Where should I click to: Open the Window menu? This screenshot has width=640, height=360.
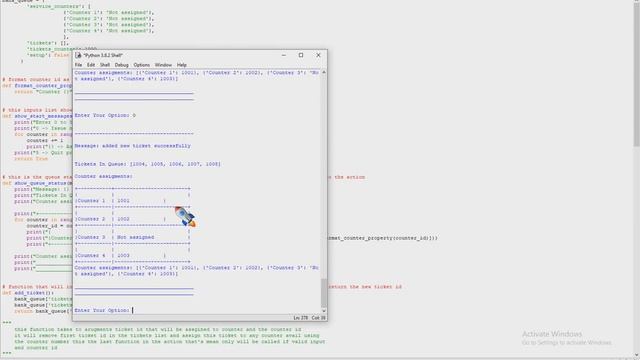coord(163,65)
